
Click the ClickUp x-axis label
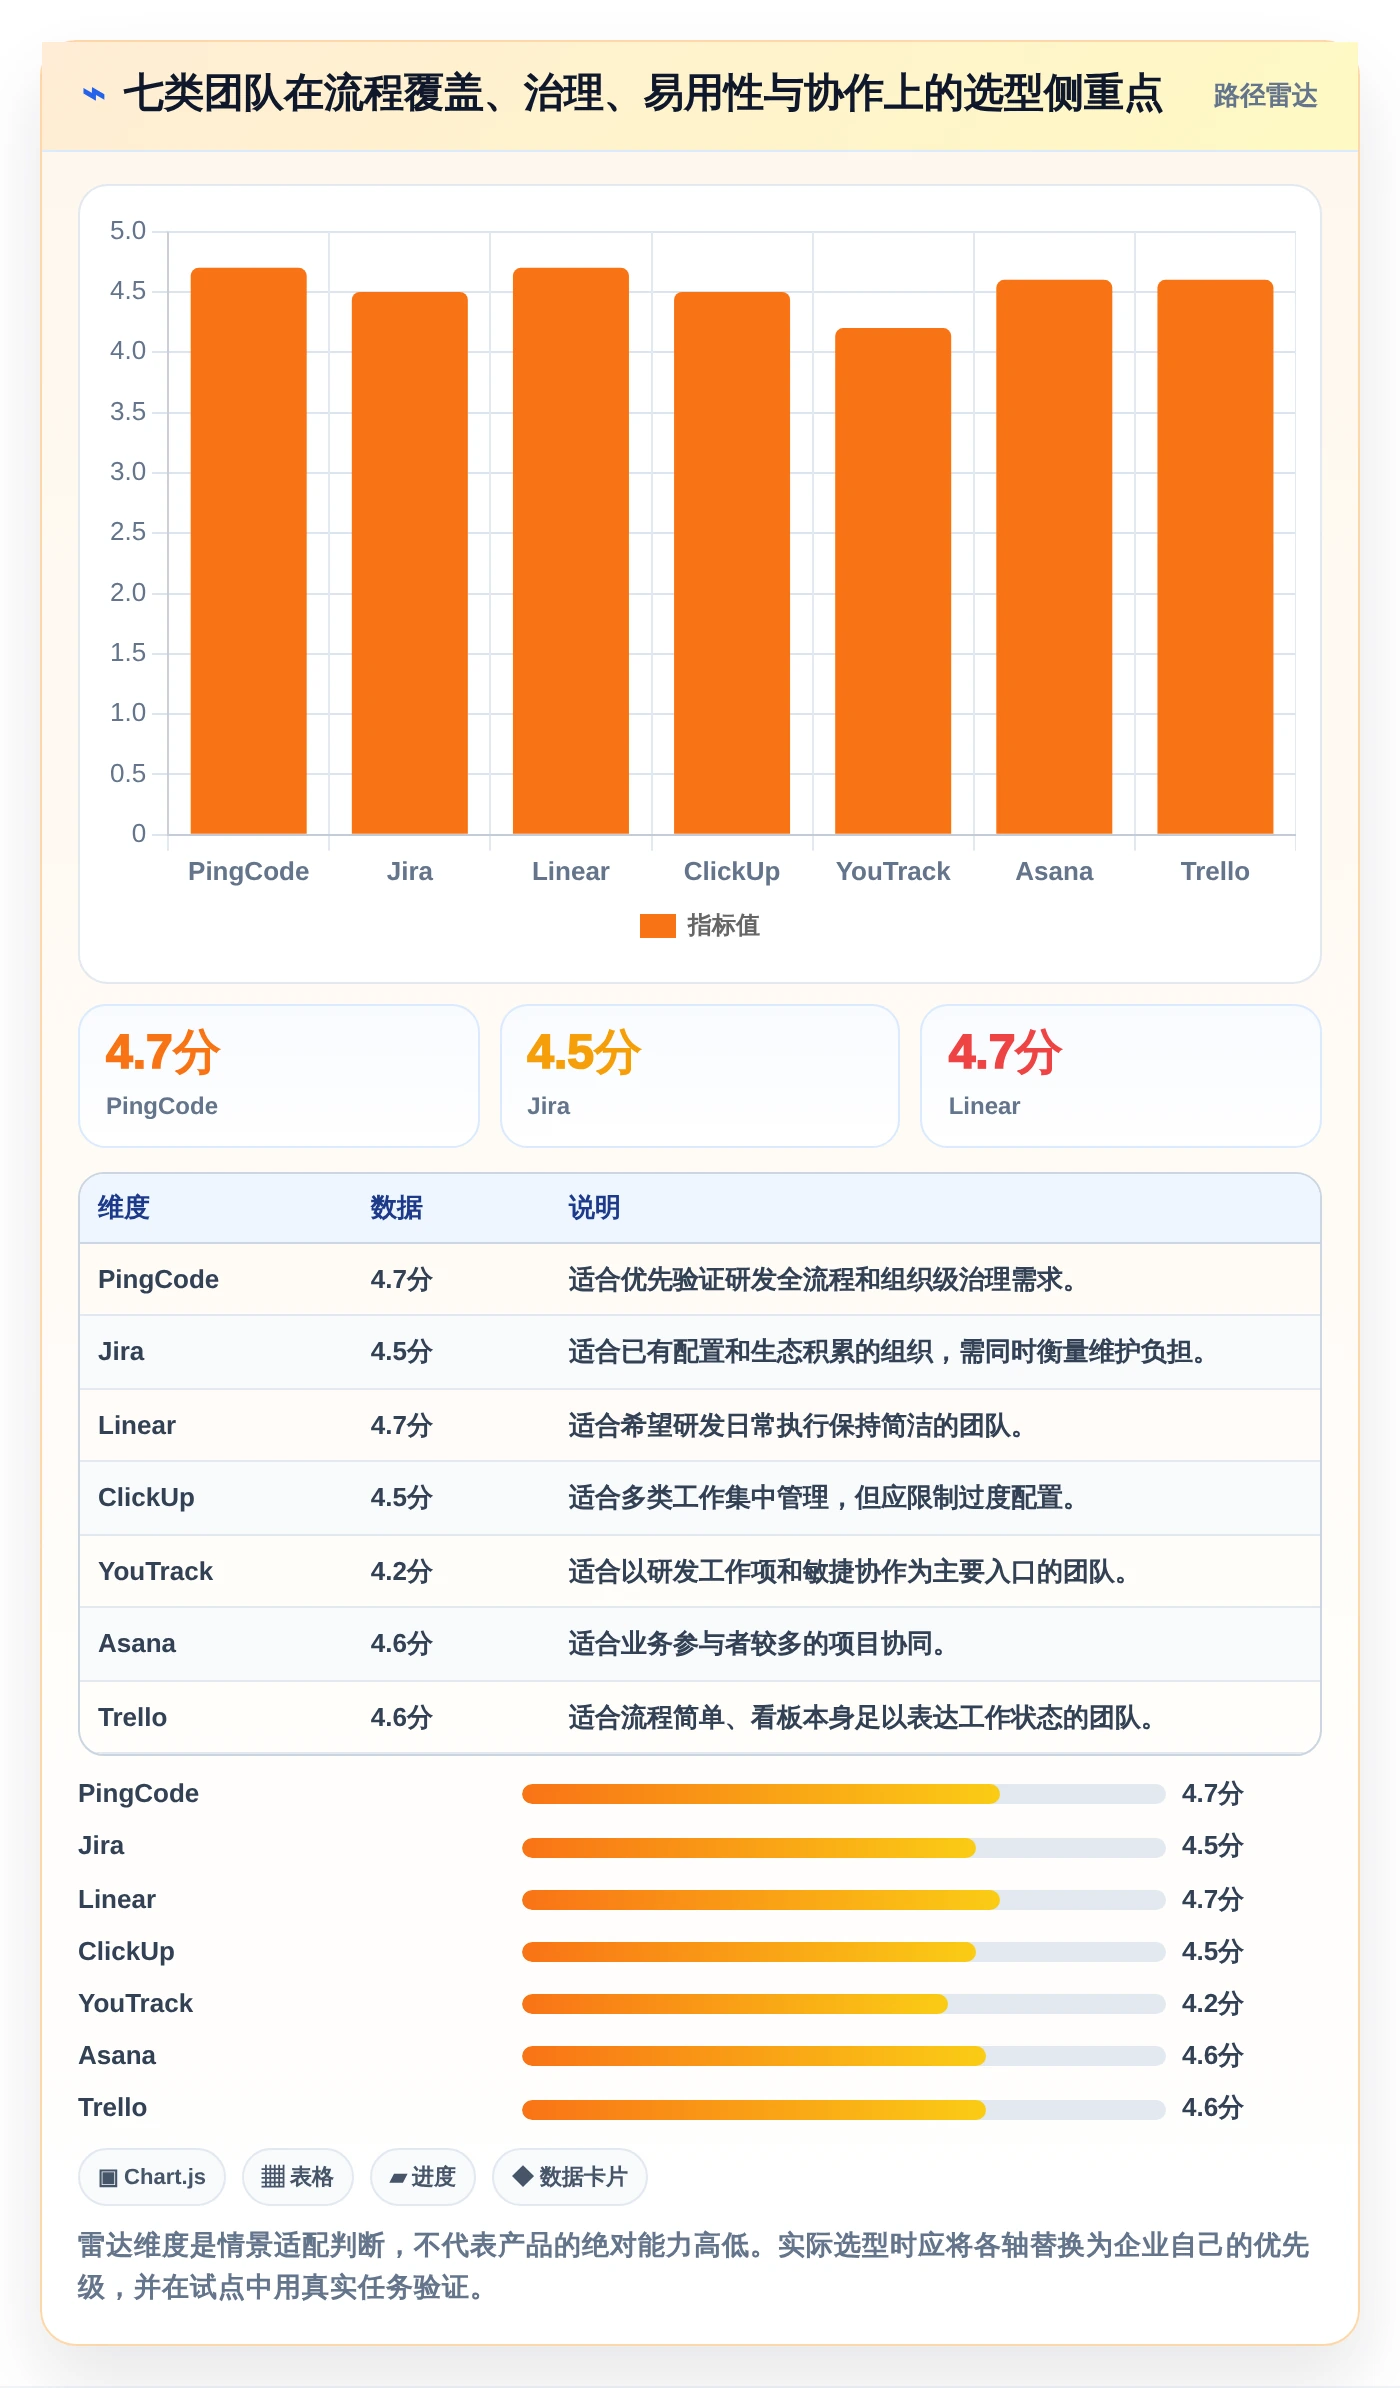tap(732, 871)
